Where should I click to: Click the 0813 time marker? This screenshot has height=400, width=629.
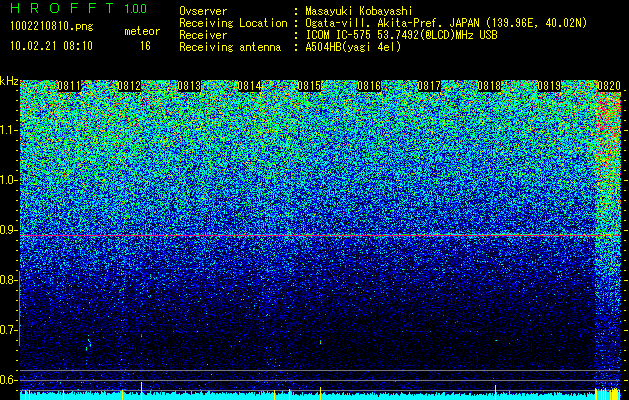(x=189, y=86)
